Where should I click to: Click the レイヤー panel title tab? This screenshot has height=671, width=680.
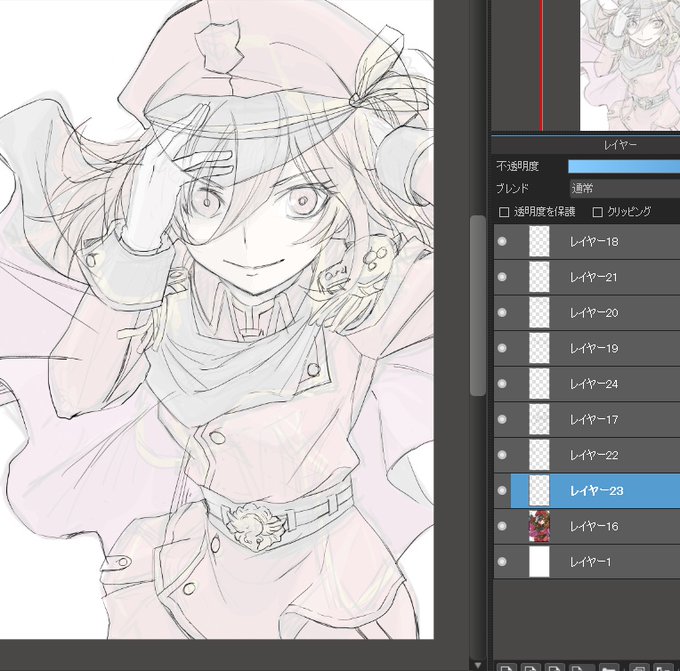coord(620,145)
